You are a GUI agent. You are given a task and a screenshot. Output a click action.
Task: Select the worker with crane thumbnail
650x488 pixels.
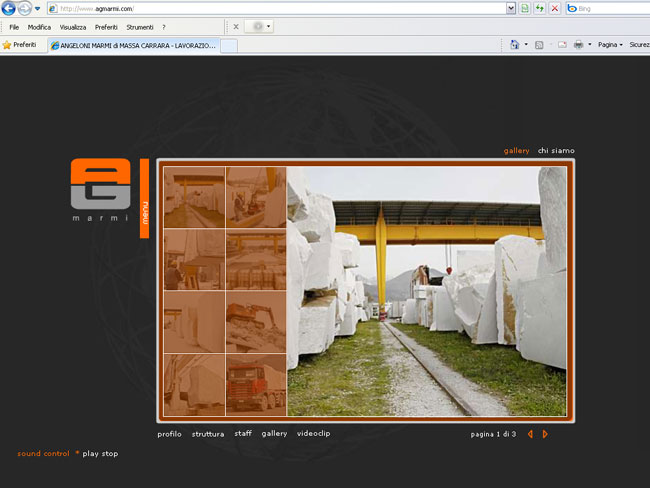pos(256,197)
